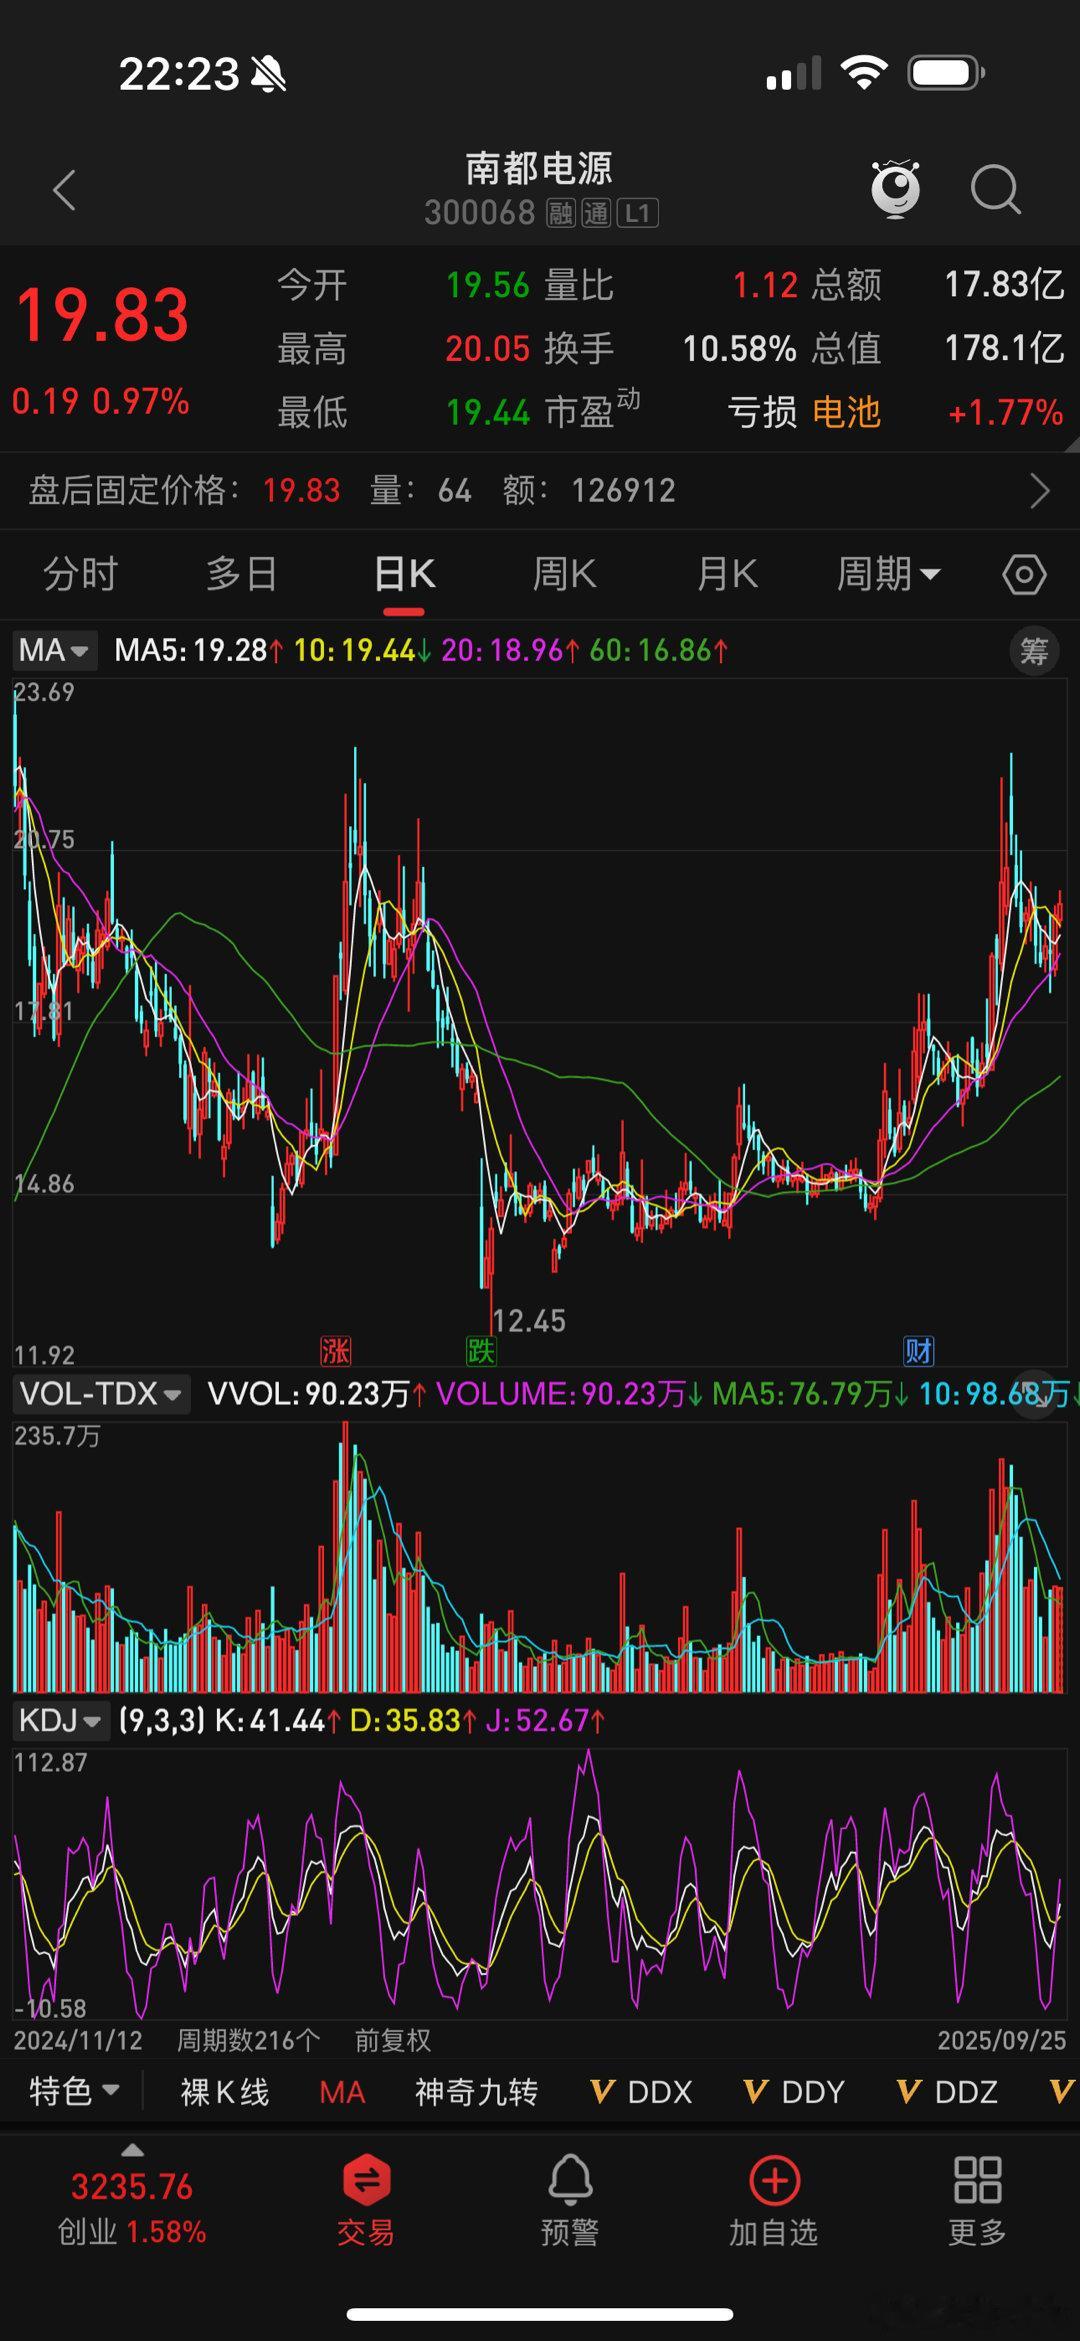
Task: Open 预警 alert bell icon
Action: [x=570, y=2201]
